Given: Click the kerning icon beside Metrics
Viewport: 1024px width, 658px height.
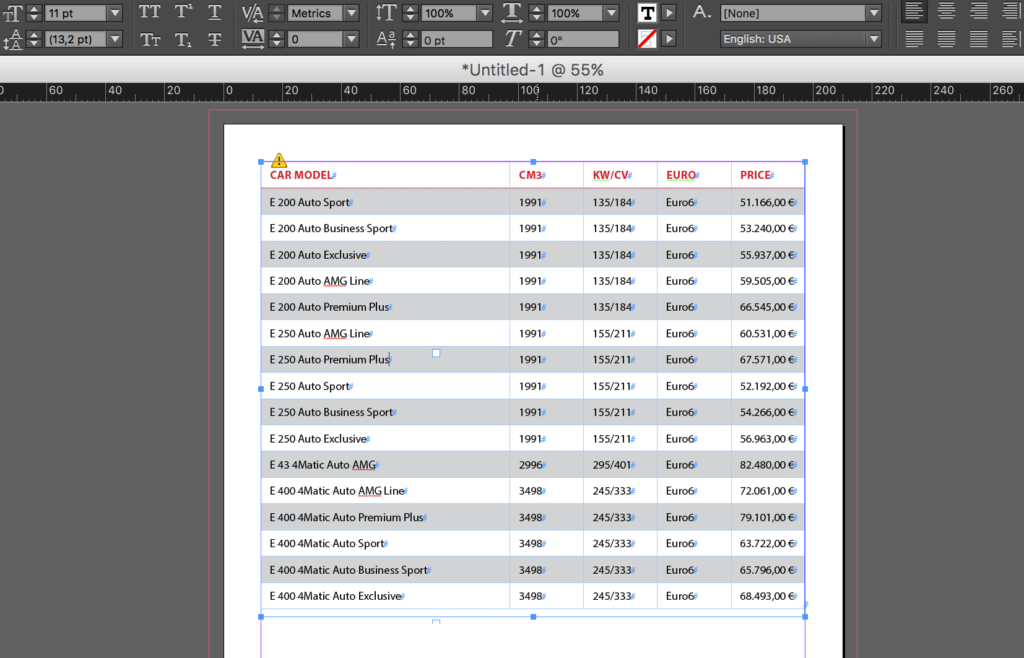Looking at the screenshot, I should (252, 13).
